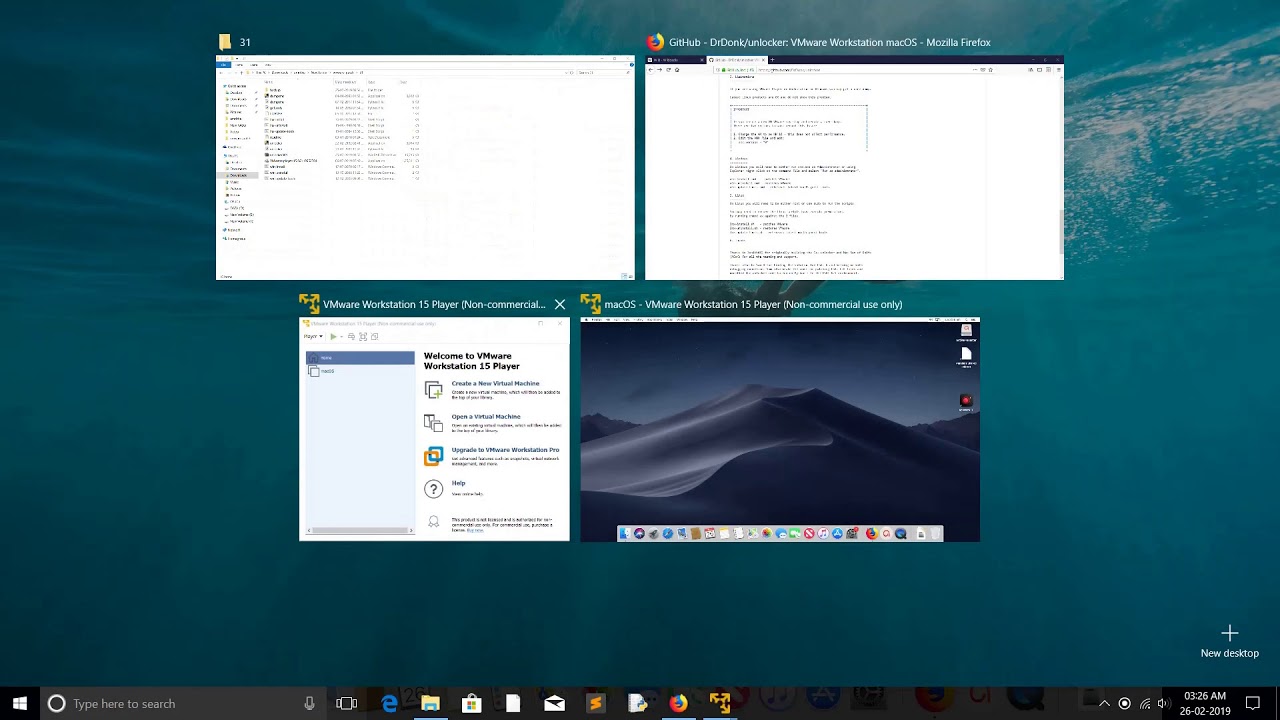The width and height of the screenshot is (1280, 720).
Task: Click the blank white document icon in taskbar
Action: [x=513, y=703]
